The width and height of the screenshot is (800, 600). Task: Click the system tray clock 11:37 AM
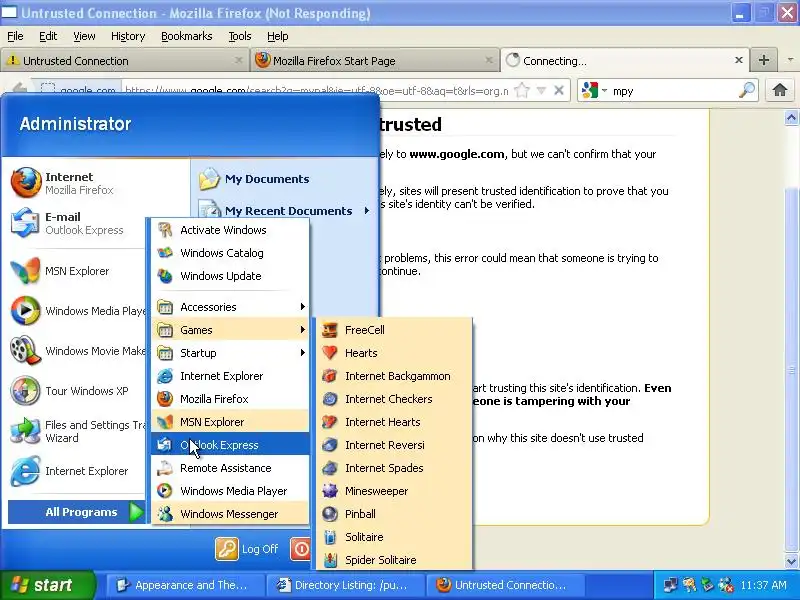[763, 585]
